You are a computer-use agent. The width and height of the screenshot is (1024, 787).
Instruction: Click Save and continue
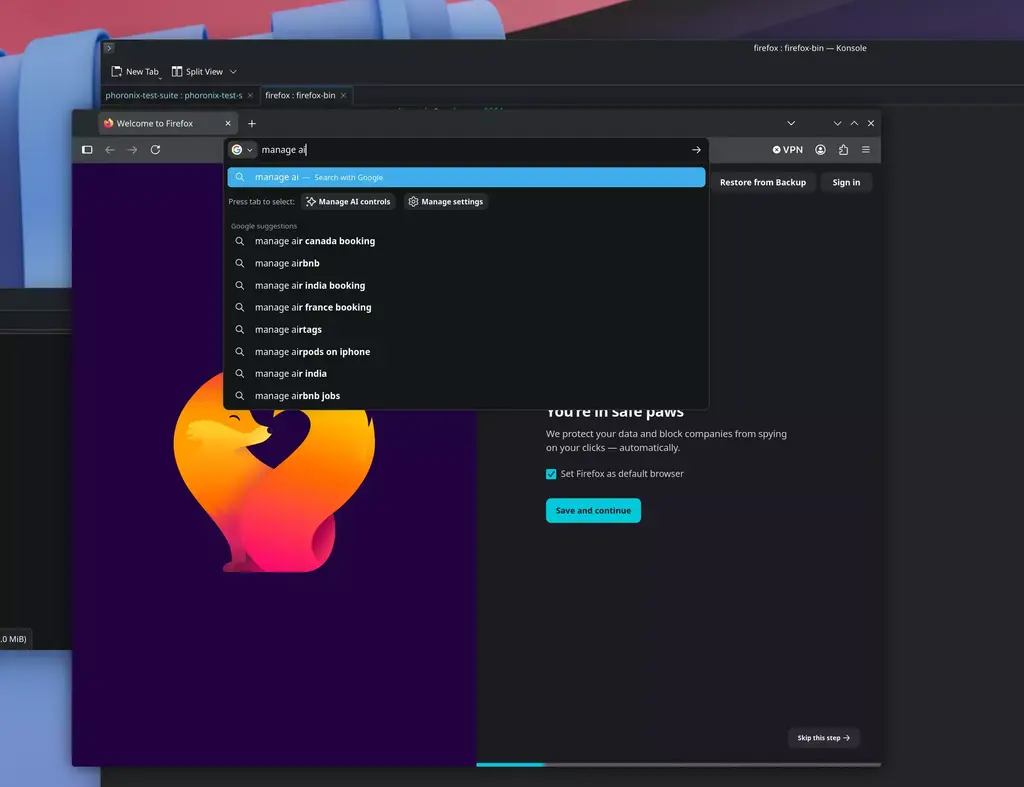click(x=593, y=511)
